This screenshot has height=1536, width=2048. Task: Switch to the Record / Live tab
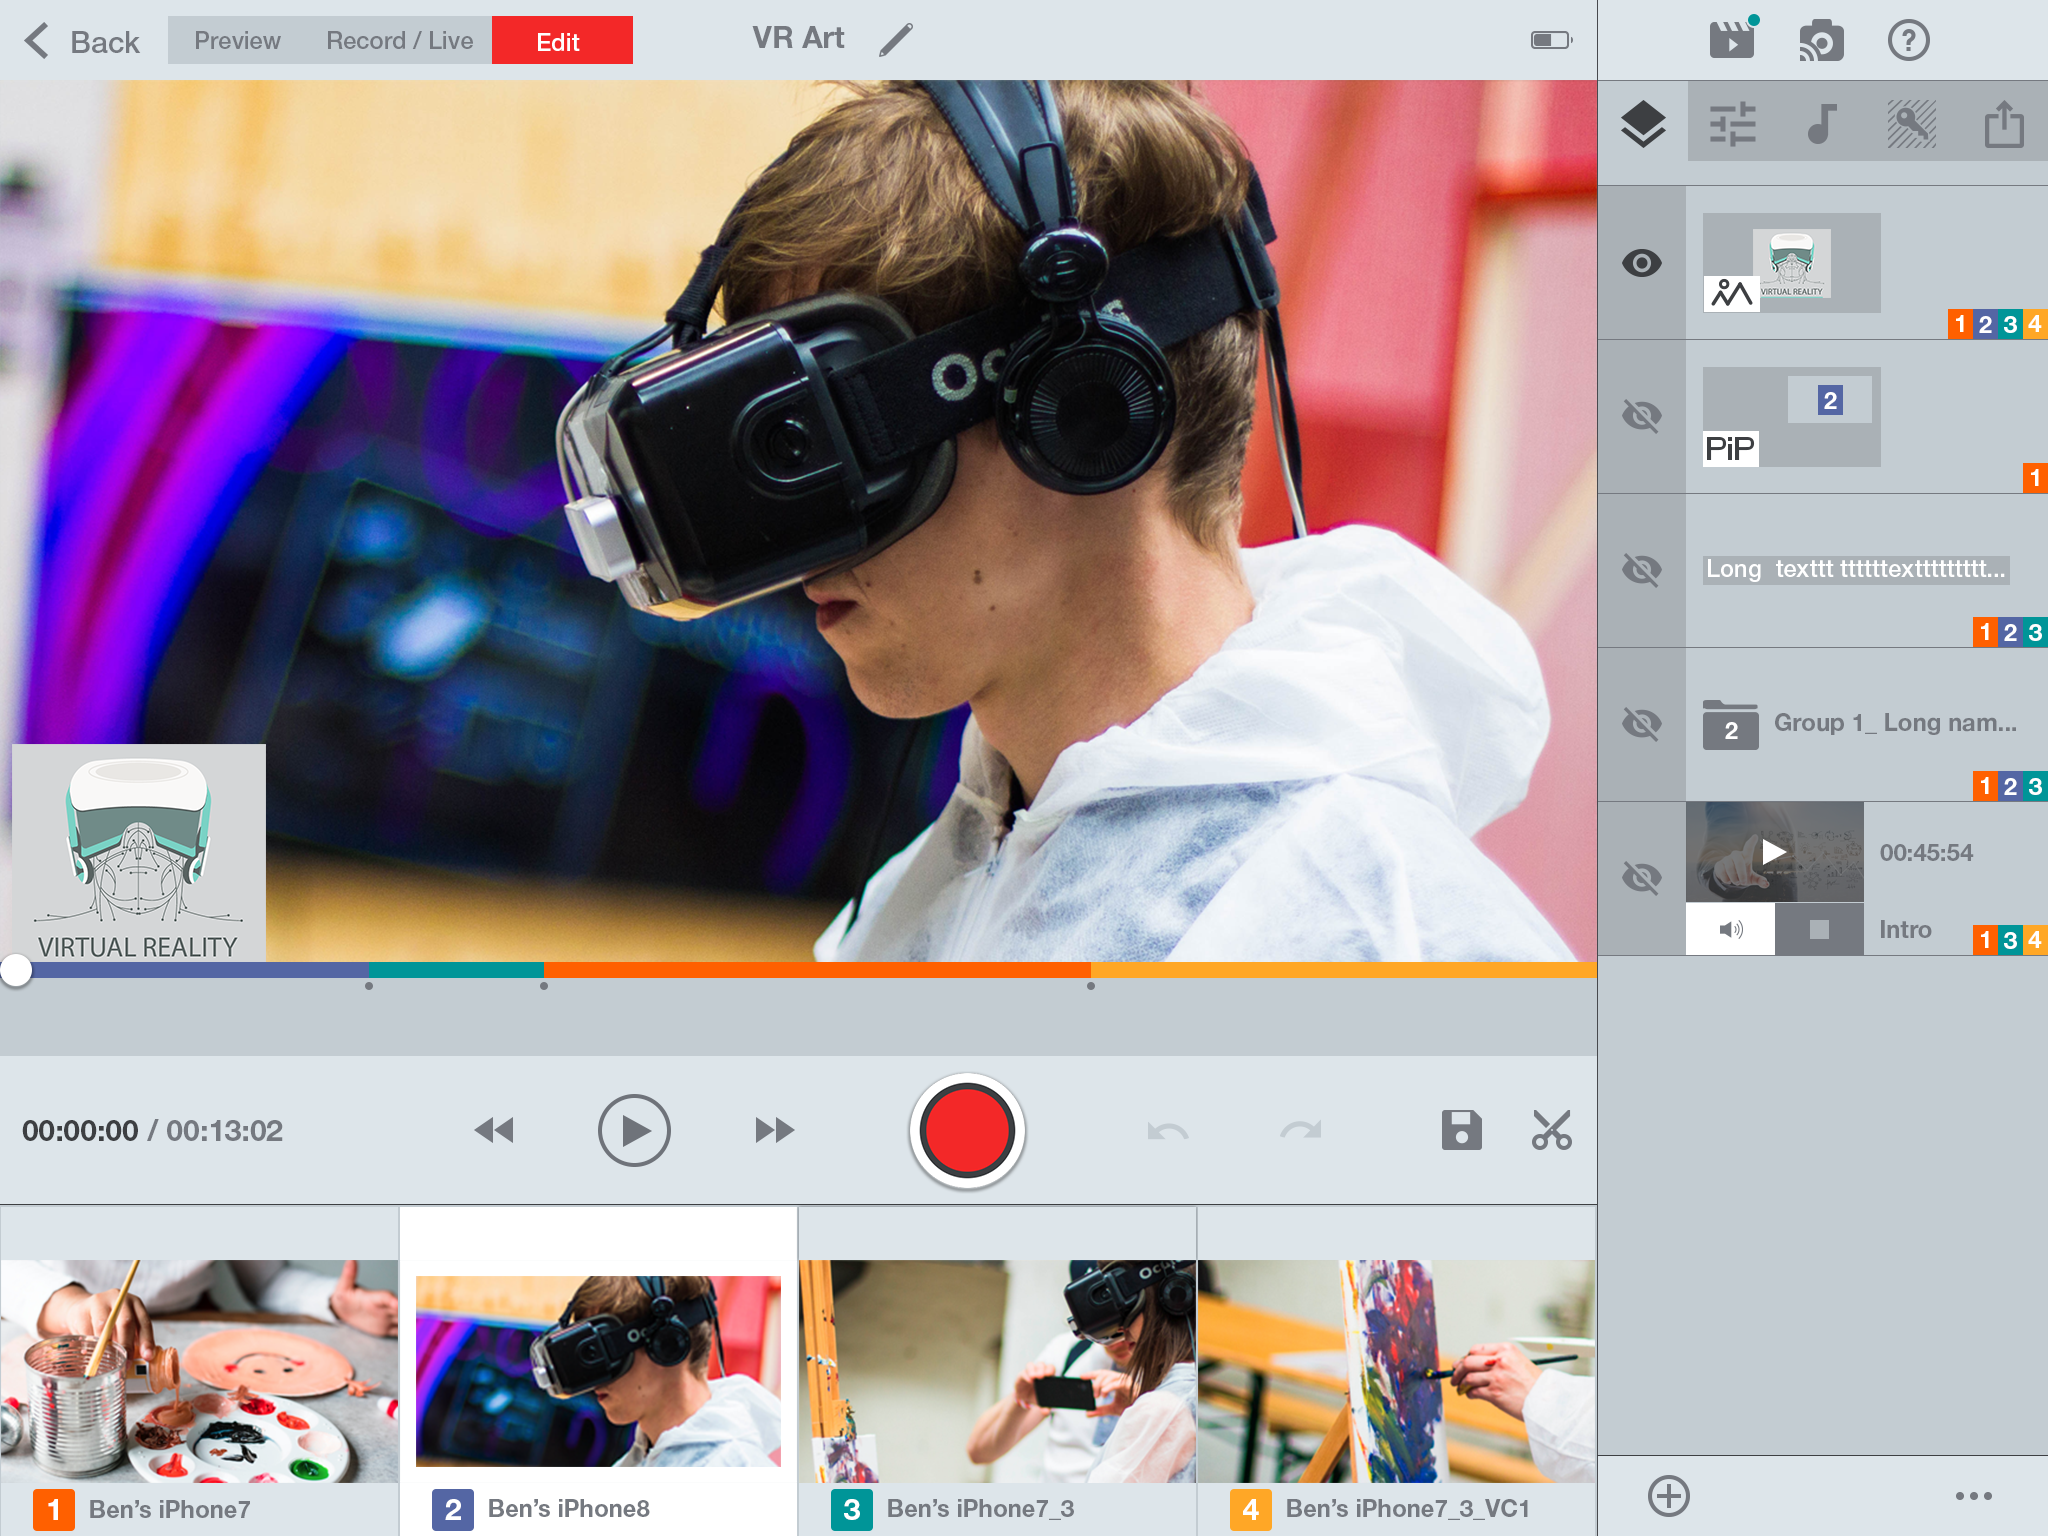(x=399, y=41)
